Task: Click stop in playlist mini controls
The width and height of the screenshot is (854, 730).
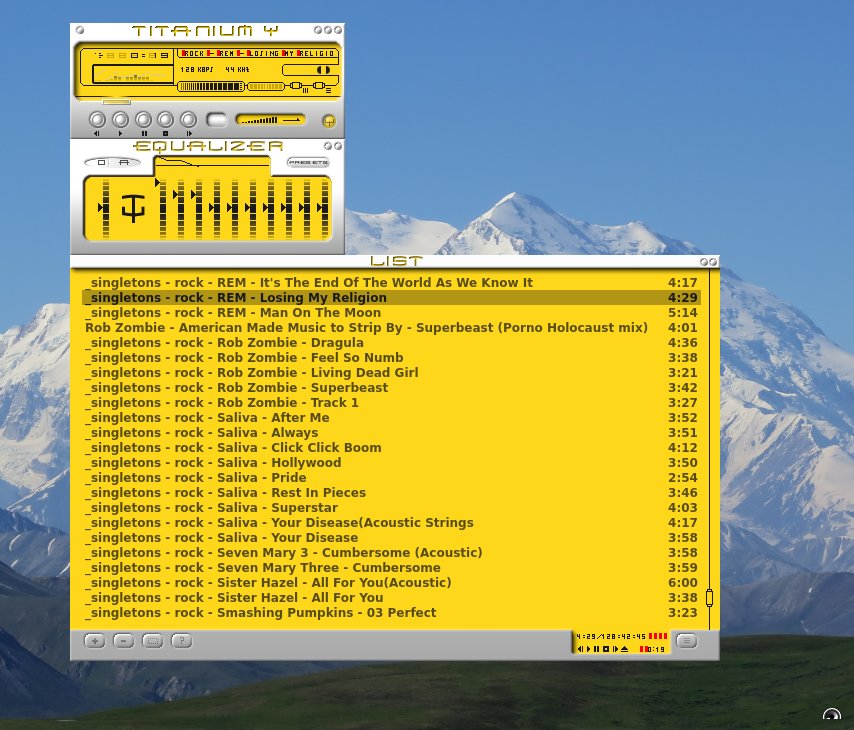Action: (606, 649)
